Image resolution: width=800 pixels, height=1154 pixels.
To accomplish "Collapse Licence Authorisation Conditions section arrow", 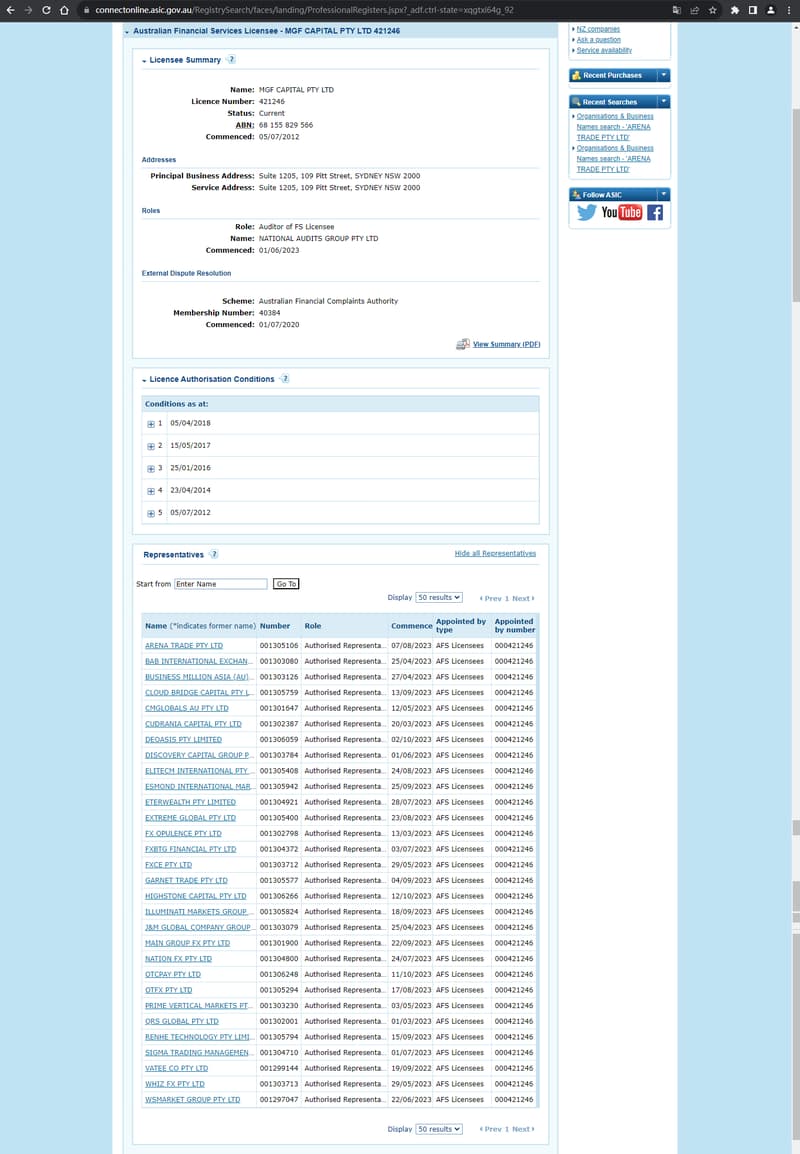I will [144, 380].
